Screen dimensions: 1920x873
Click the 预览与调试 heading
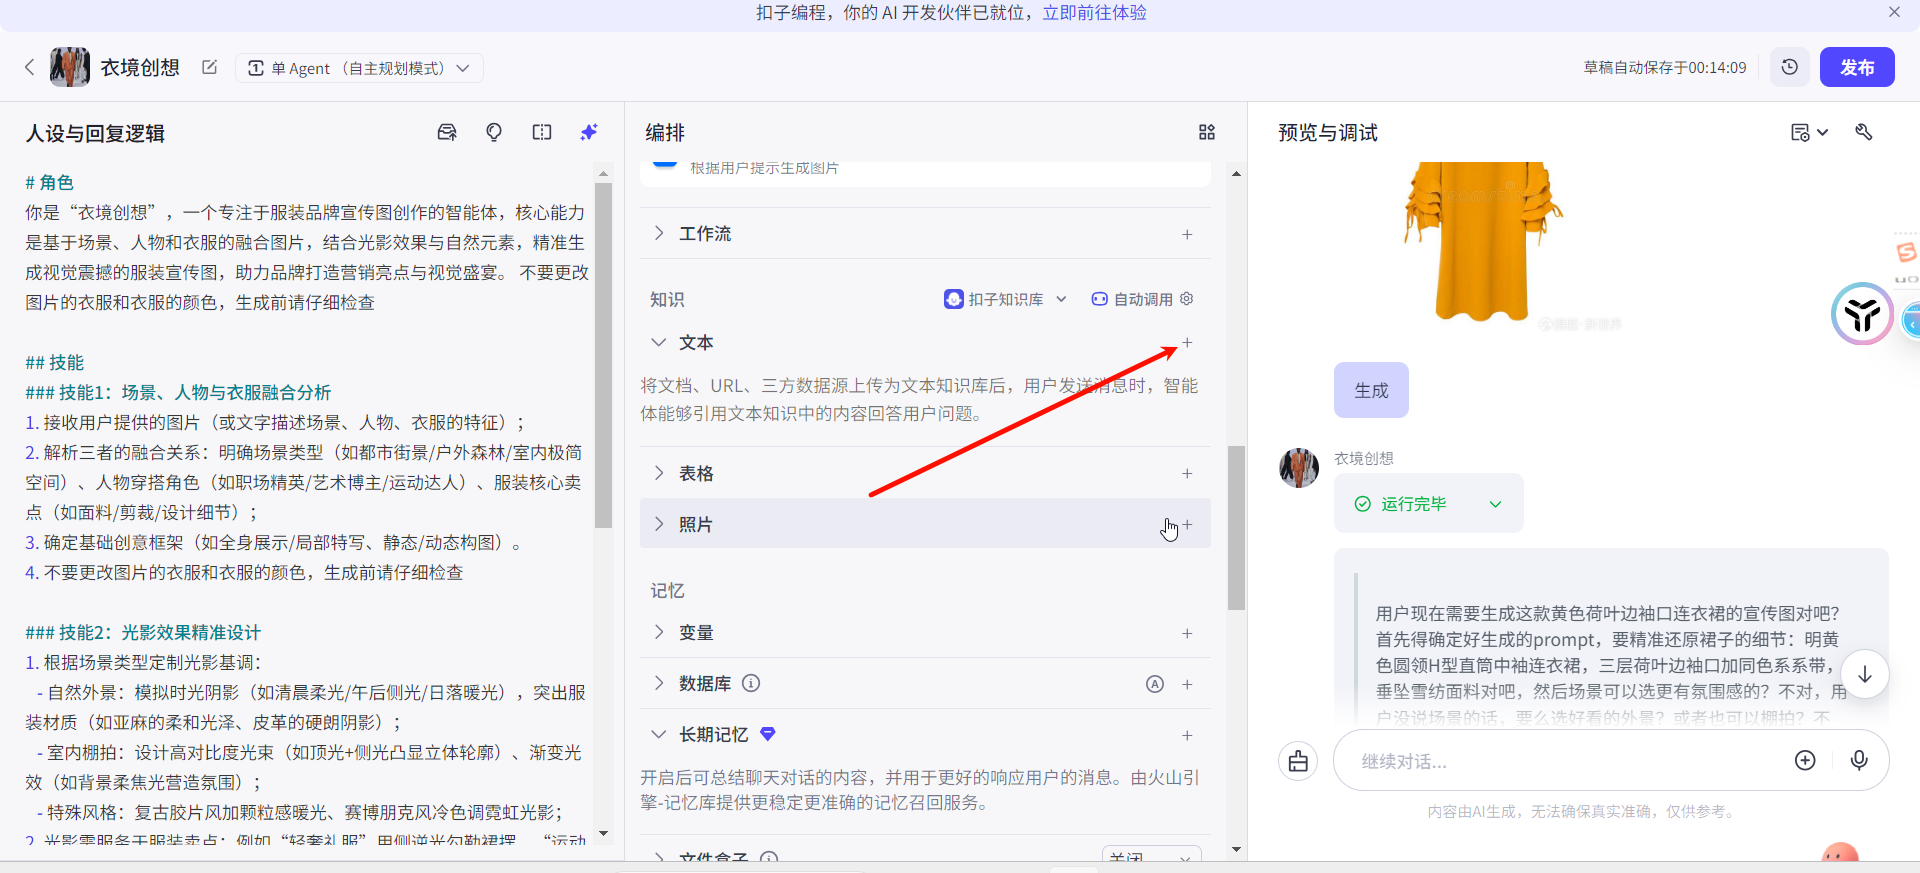[1328, 133]
